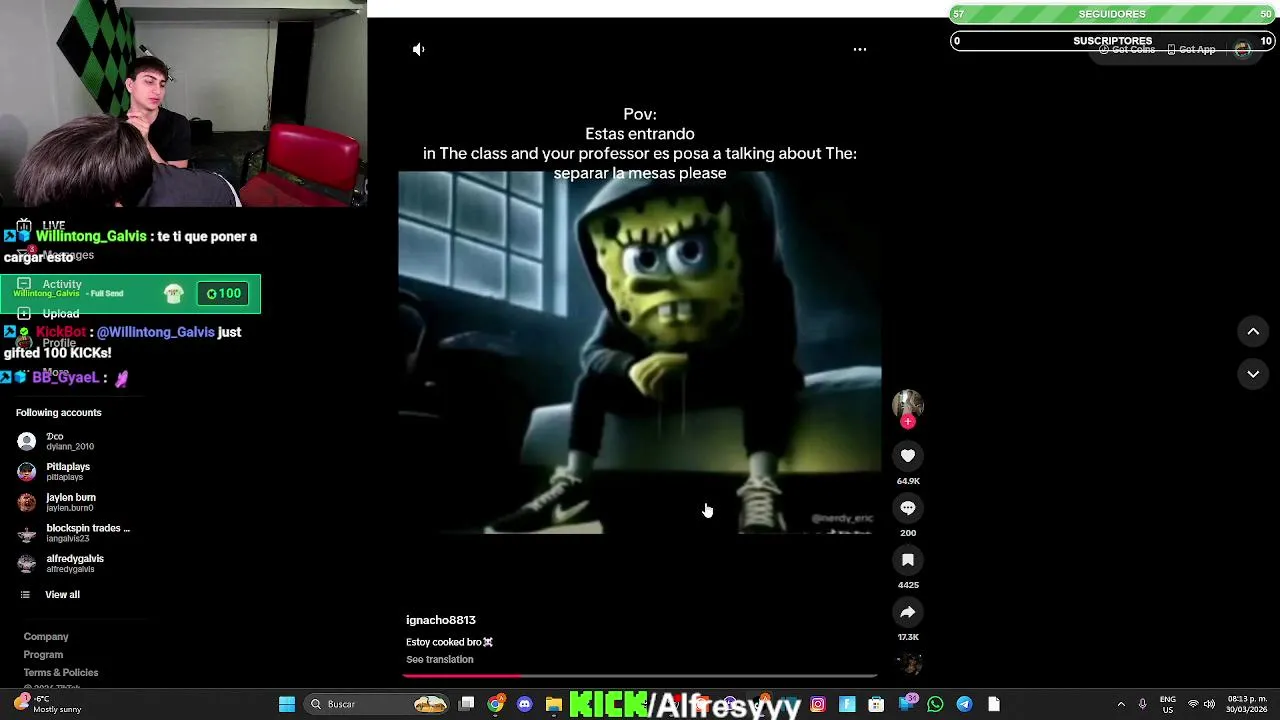The width and height of the screenshot is (1280, 720).
Task: Share the video using the arrow icon
Action: coord(908,612)
